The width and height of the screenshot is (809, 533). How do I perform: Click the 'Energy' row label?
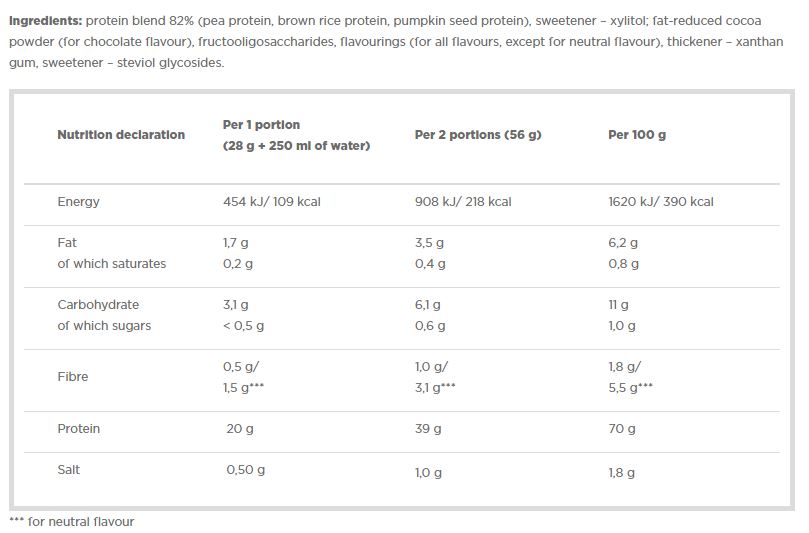coord(79,202)
